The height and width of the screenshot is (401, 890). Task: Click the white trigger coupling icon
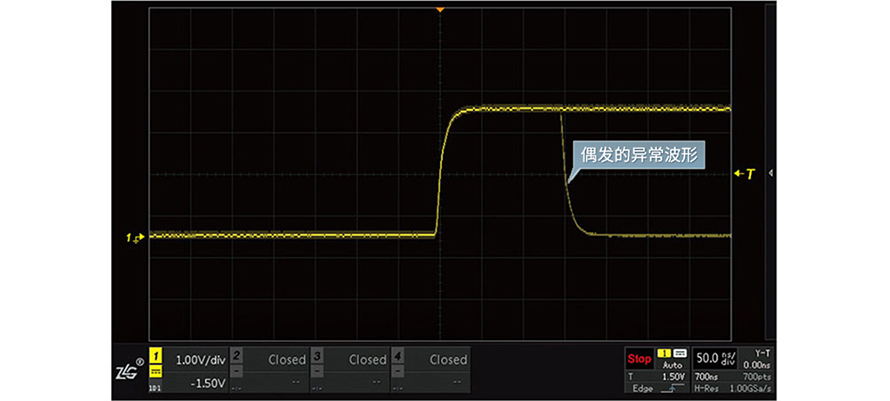point(679,355)
